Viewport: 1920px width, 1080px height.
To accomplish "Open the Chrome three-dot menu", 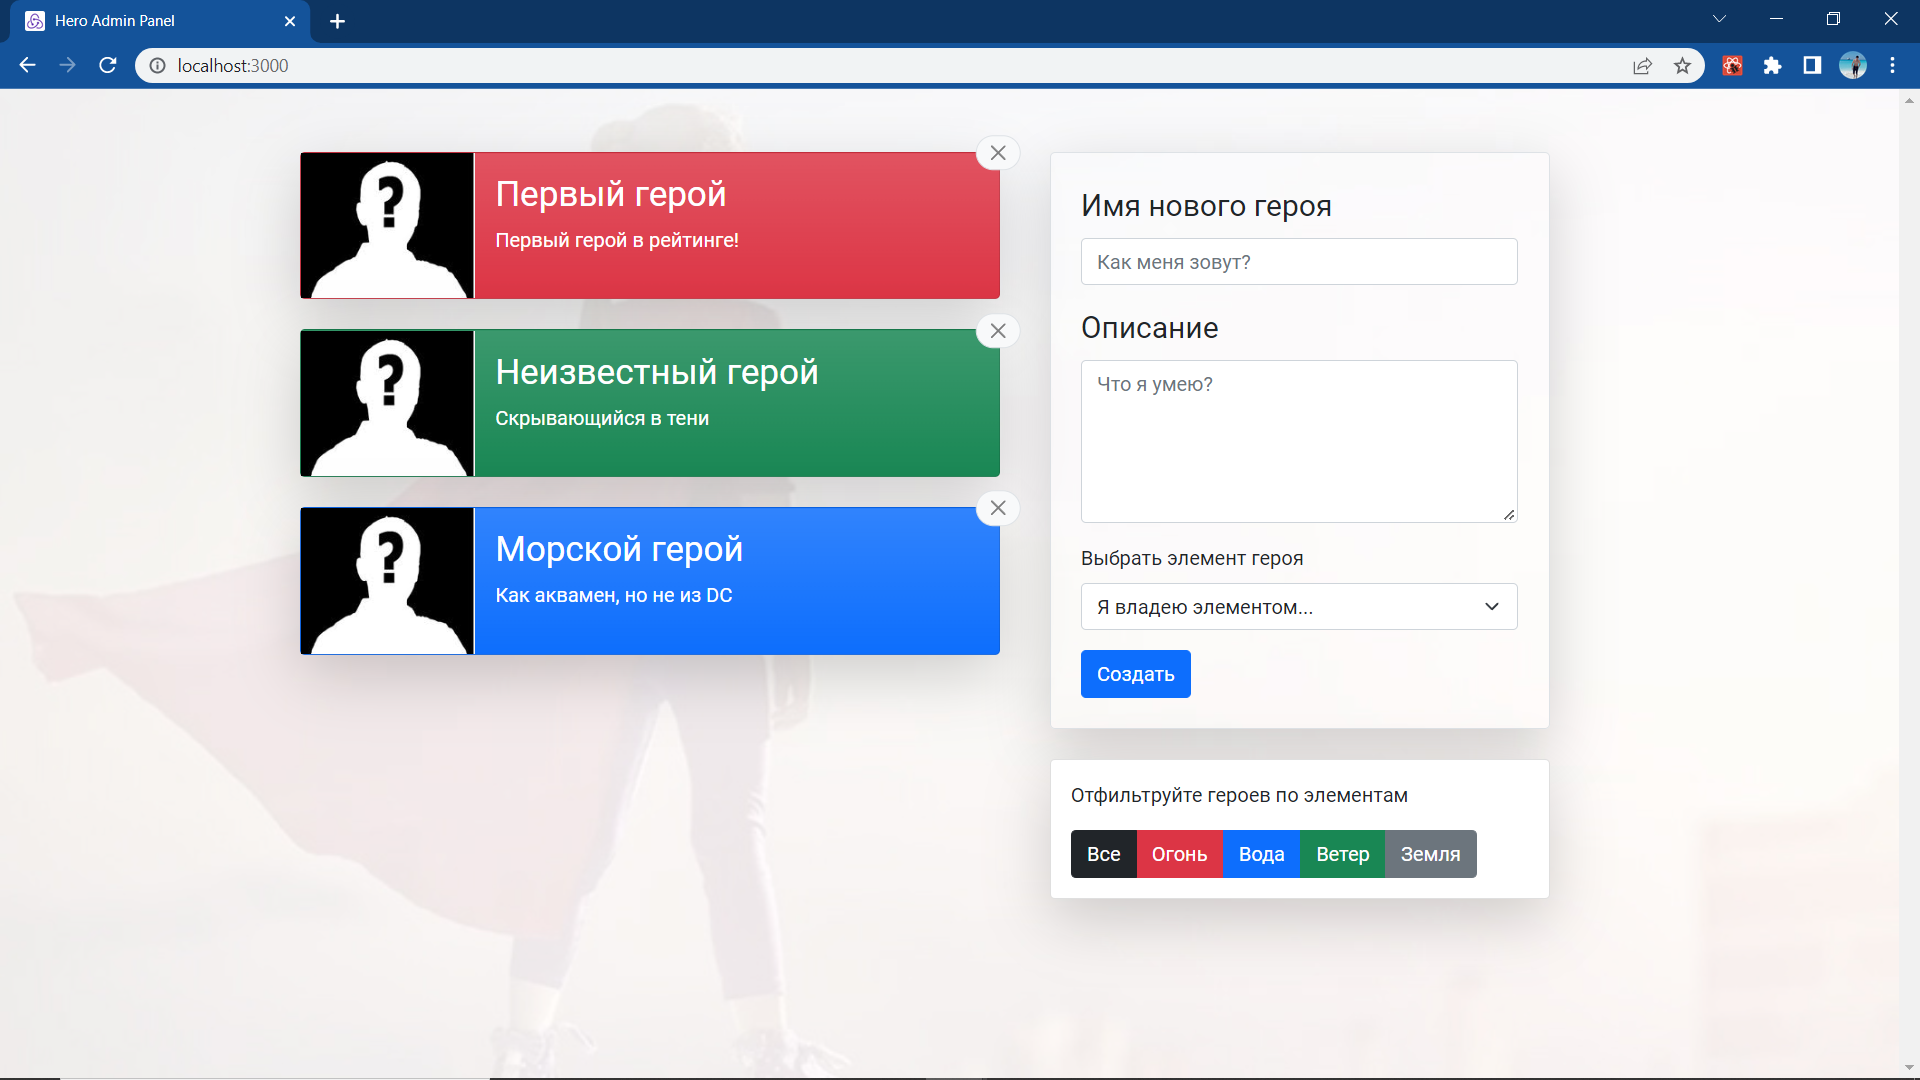I will (1893, 65).
